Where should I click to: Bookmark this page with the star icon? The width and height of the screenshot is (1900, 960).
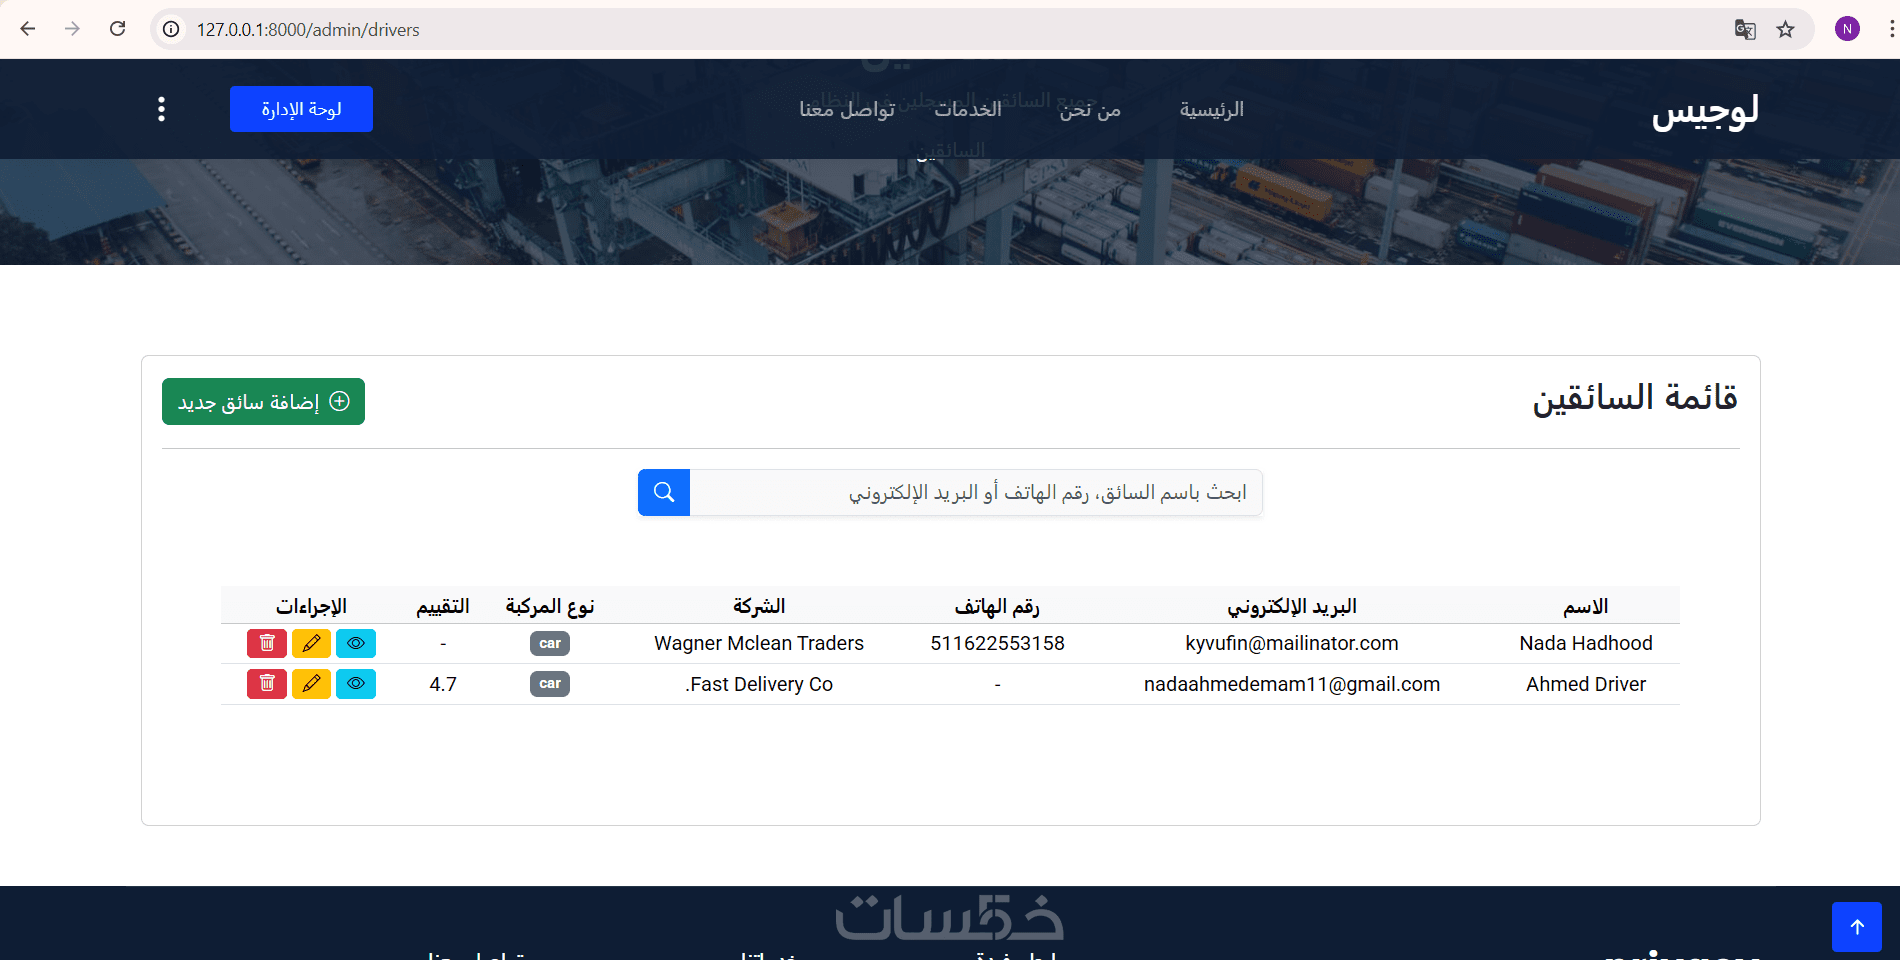[1786, 29]
